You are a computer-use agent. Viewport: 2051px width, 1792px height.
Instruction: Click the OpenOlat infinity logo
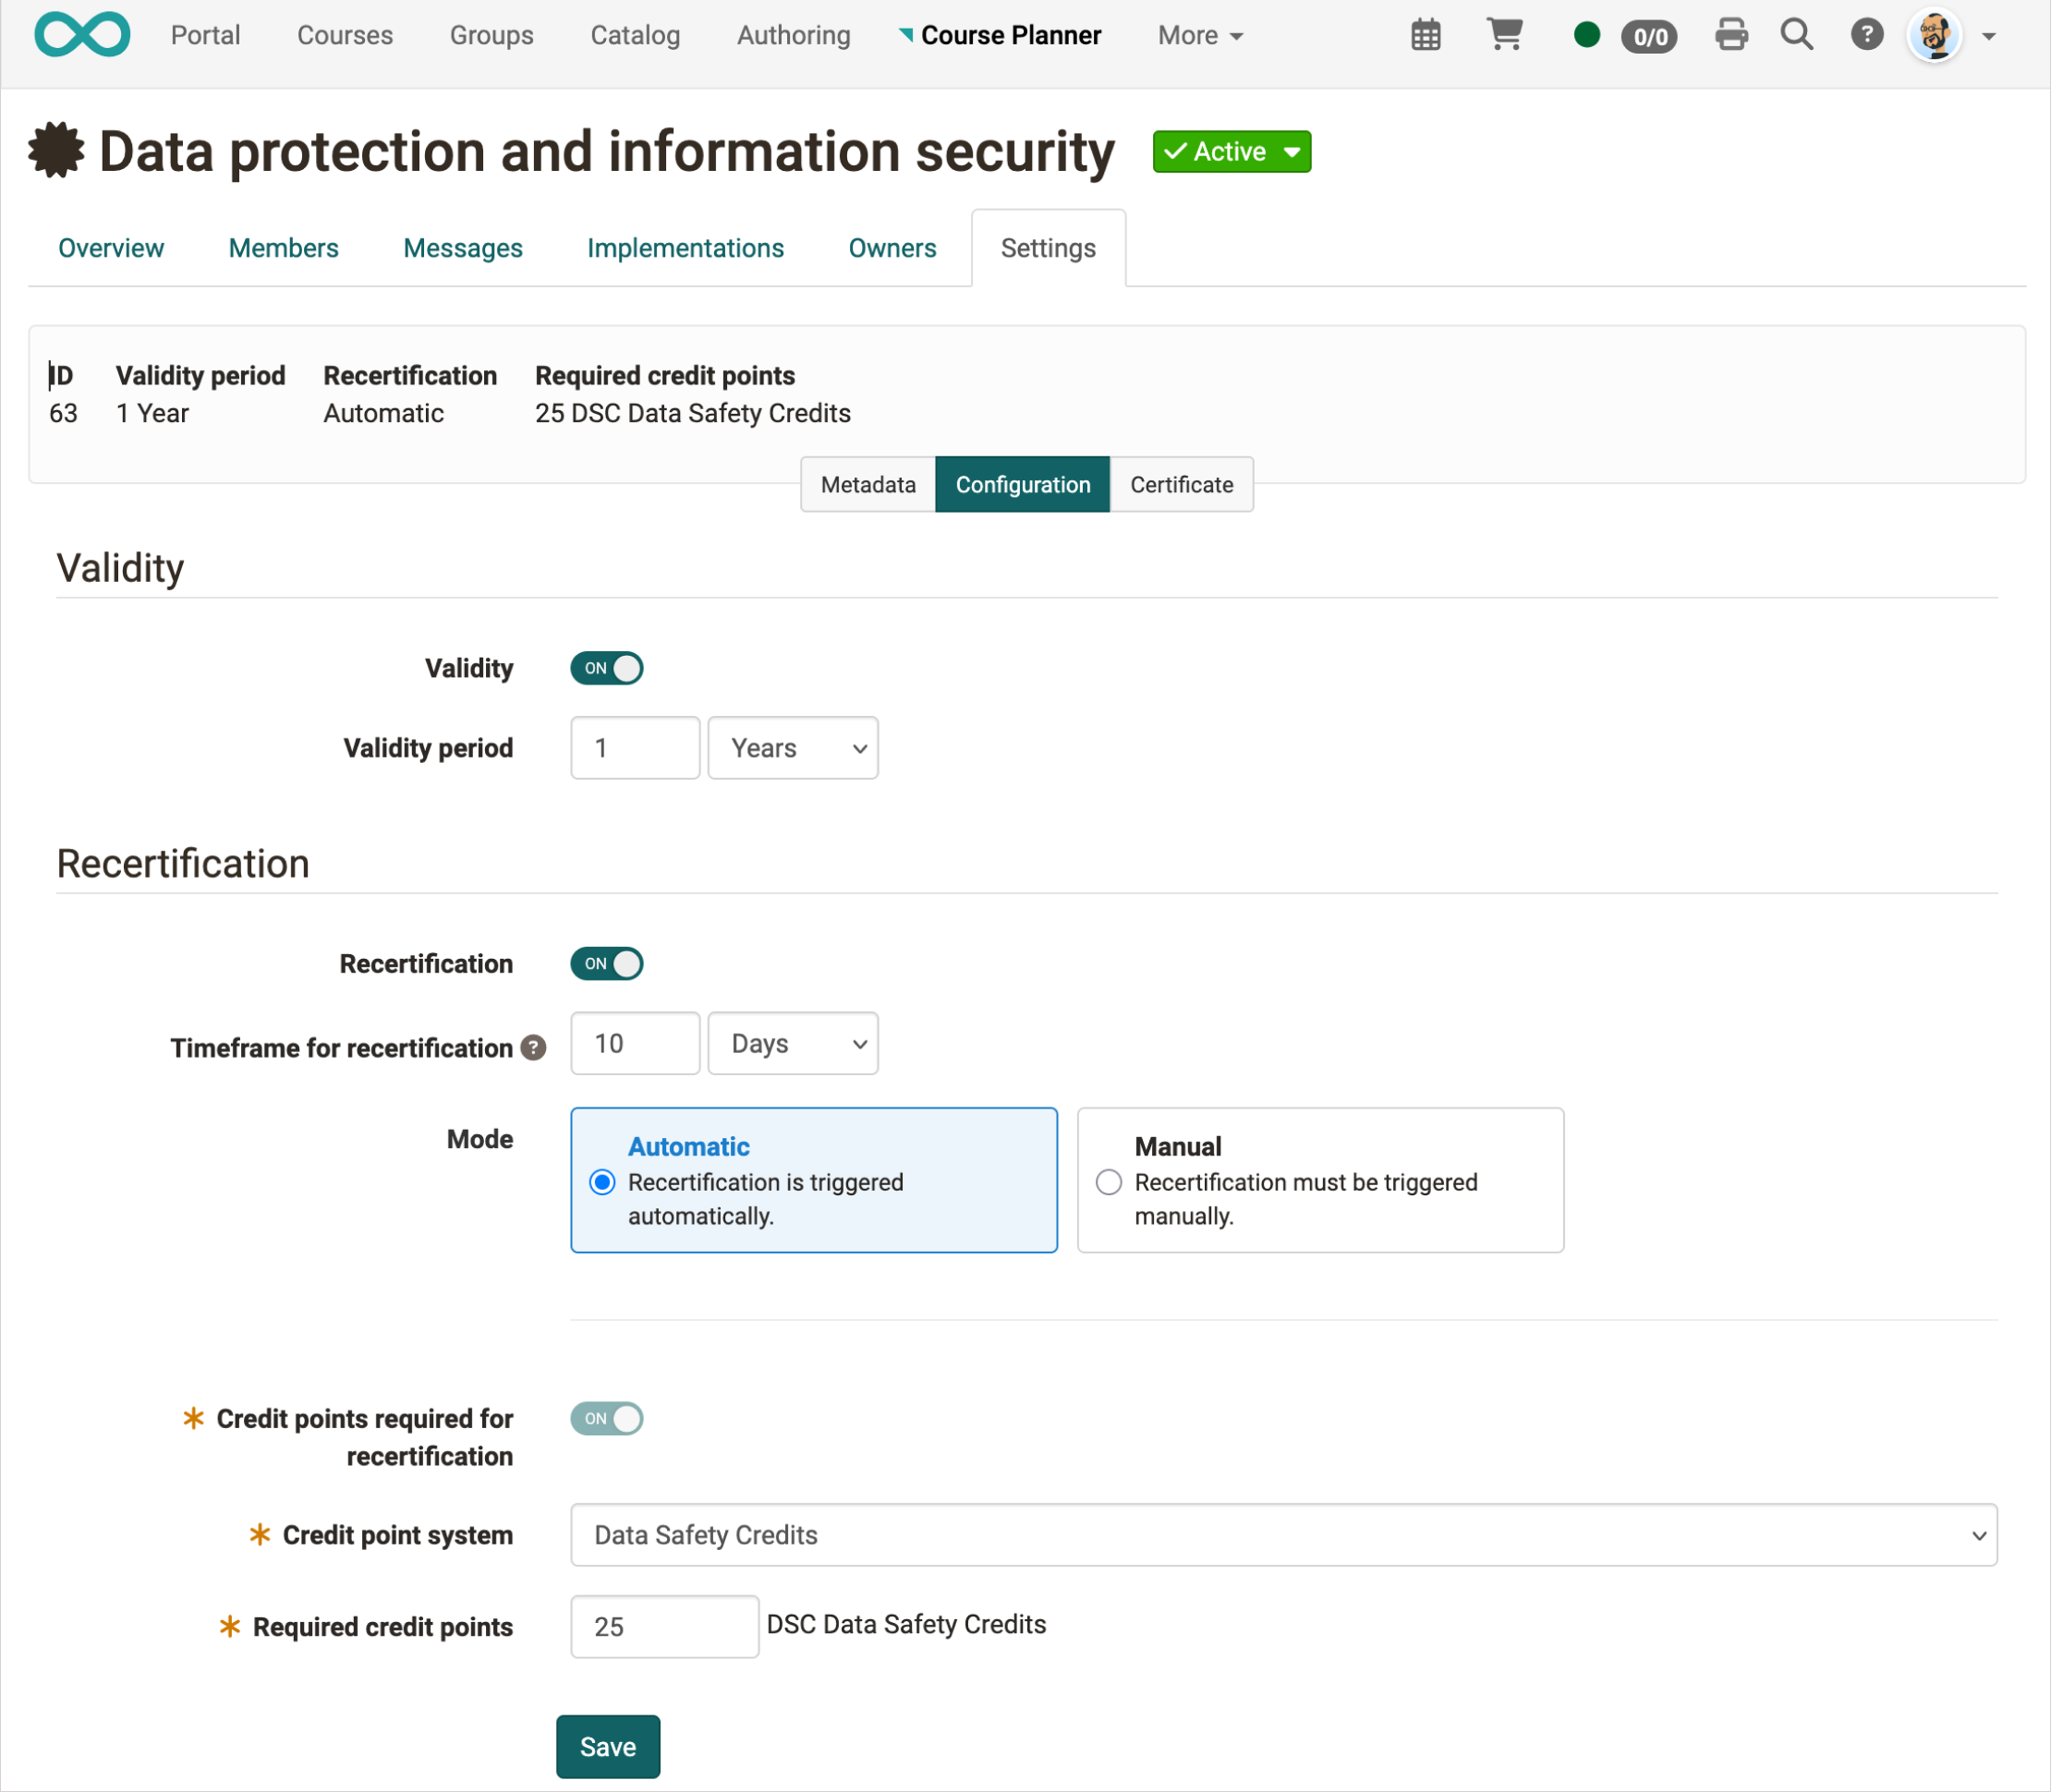(x=82, y=35)
